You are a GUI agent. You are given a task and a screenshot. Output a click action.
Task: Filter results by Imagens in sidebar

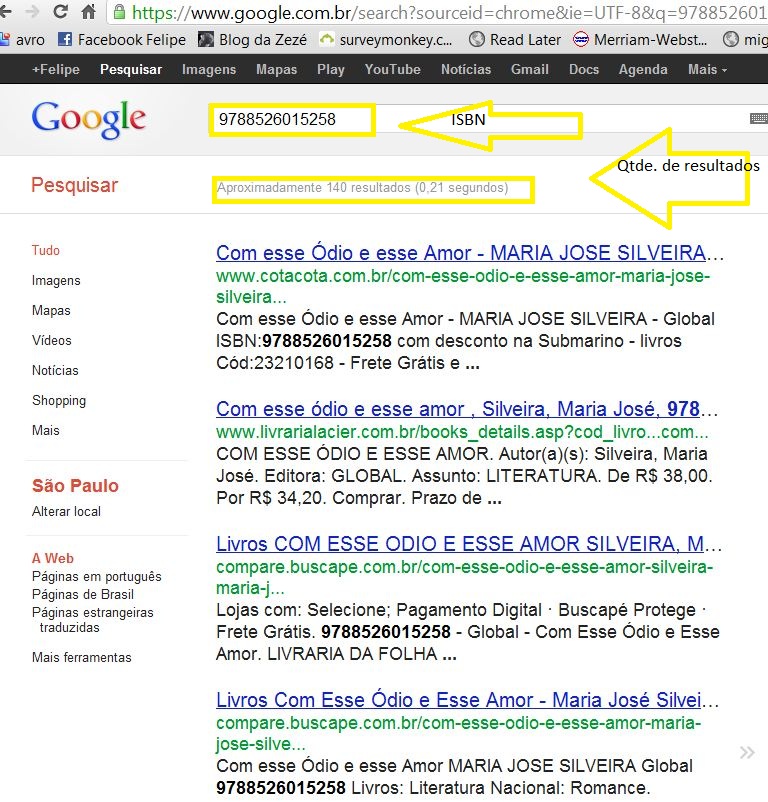pos(56,281)
